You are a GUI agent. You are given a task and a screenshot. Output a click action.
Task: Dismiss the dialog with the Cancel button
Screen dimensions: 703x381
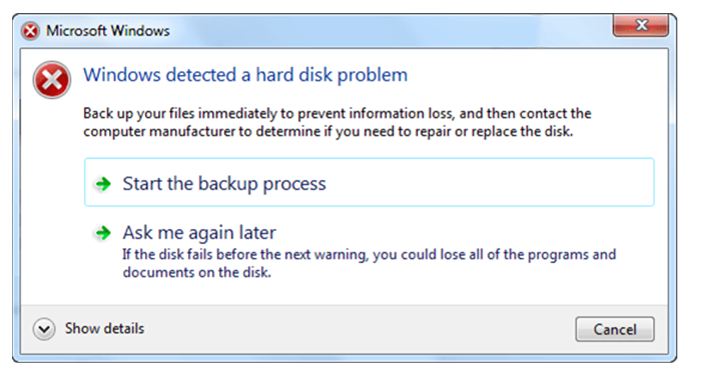click(615, 329)
